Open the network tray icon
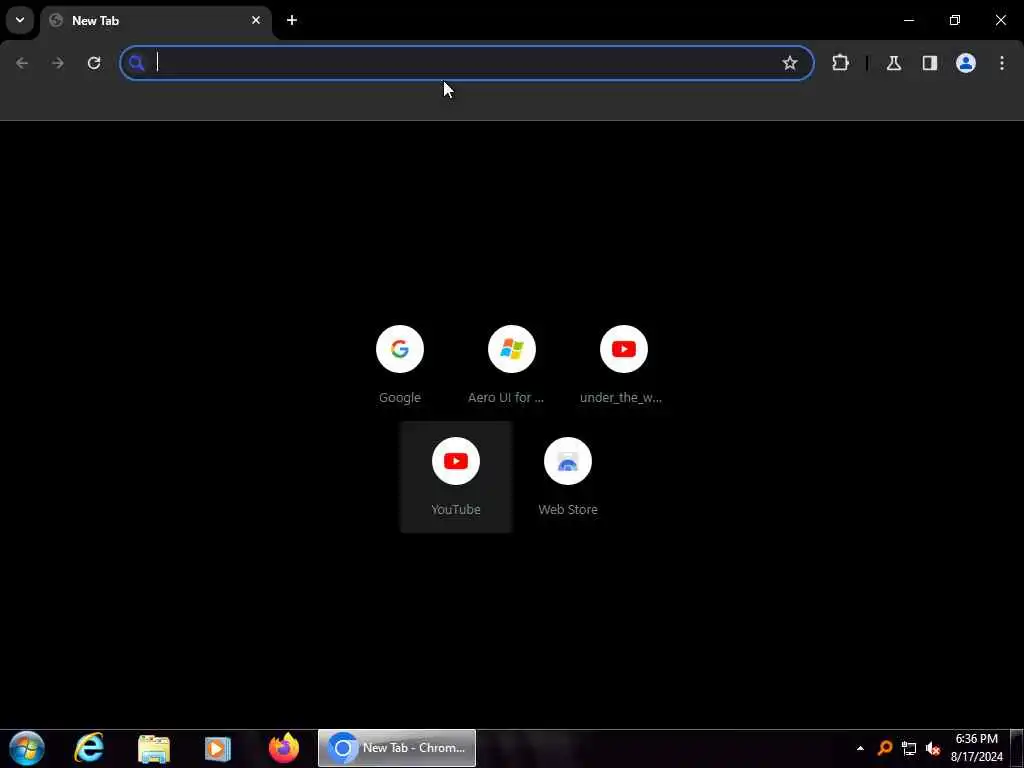 pyautogui.click(x=909, y=748)
